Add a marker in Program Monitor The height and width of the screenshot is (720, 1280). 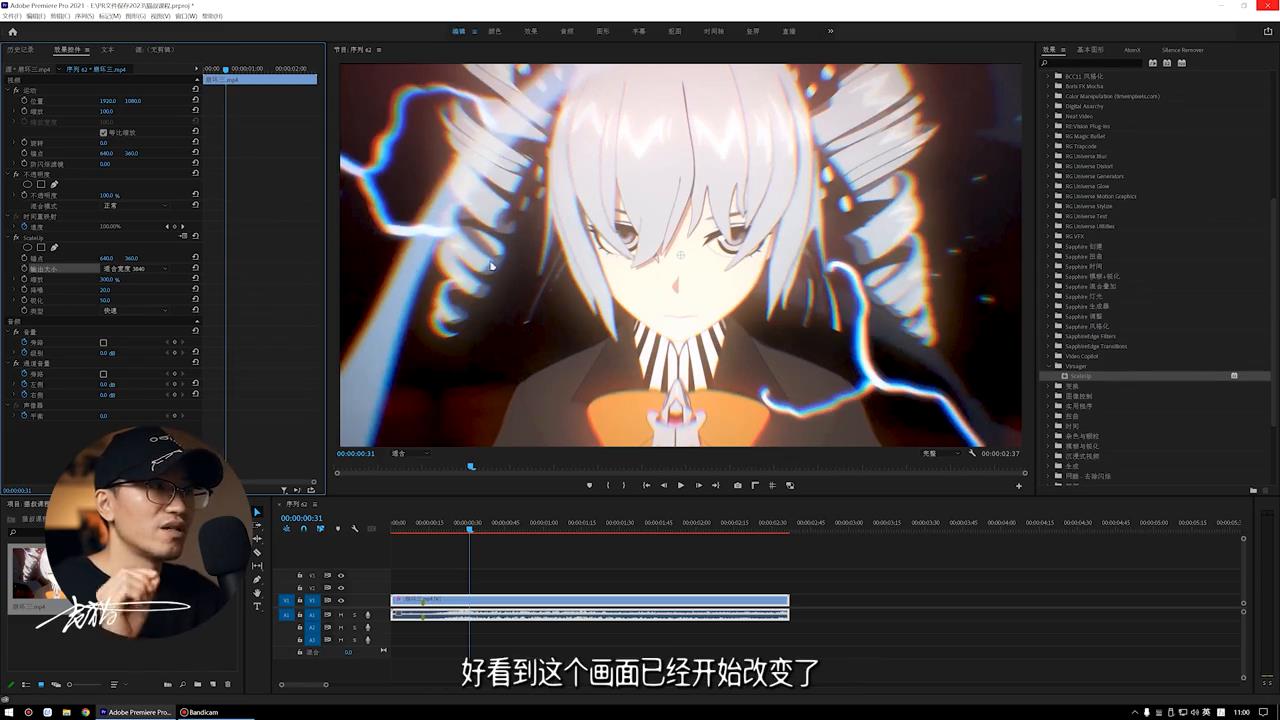pyautogui.click(x=589, y=485)
